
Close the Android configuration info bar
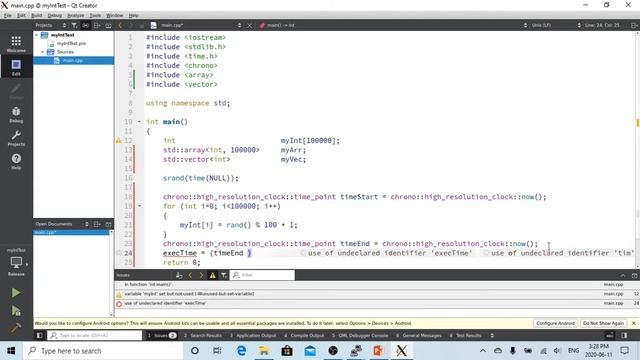coord(633,323)
